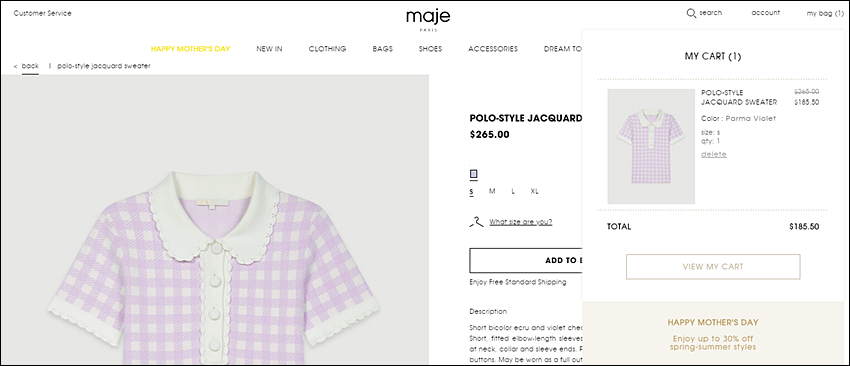850x366 pixels.
Task: Click the back arrow link
Action: 27,66
